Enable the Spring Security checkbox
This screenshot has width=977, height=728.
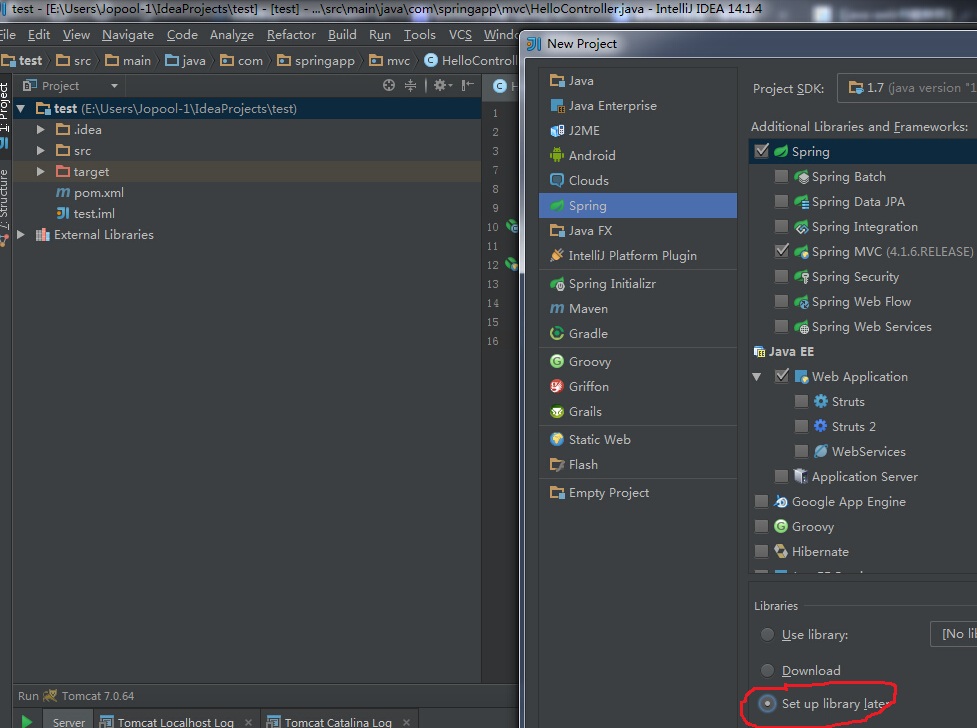pos(781,276)
